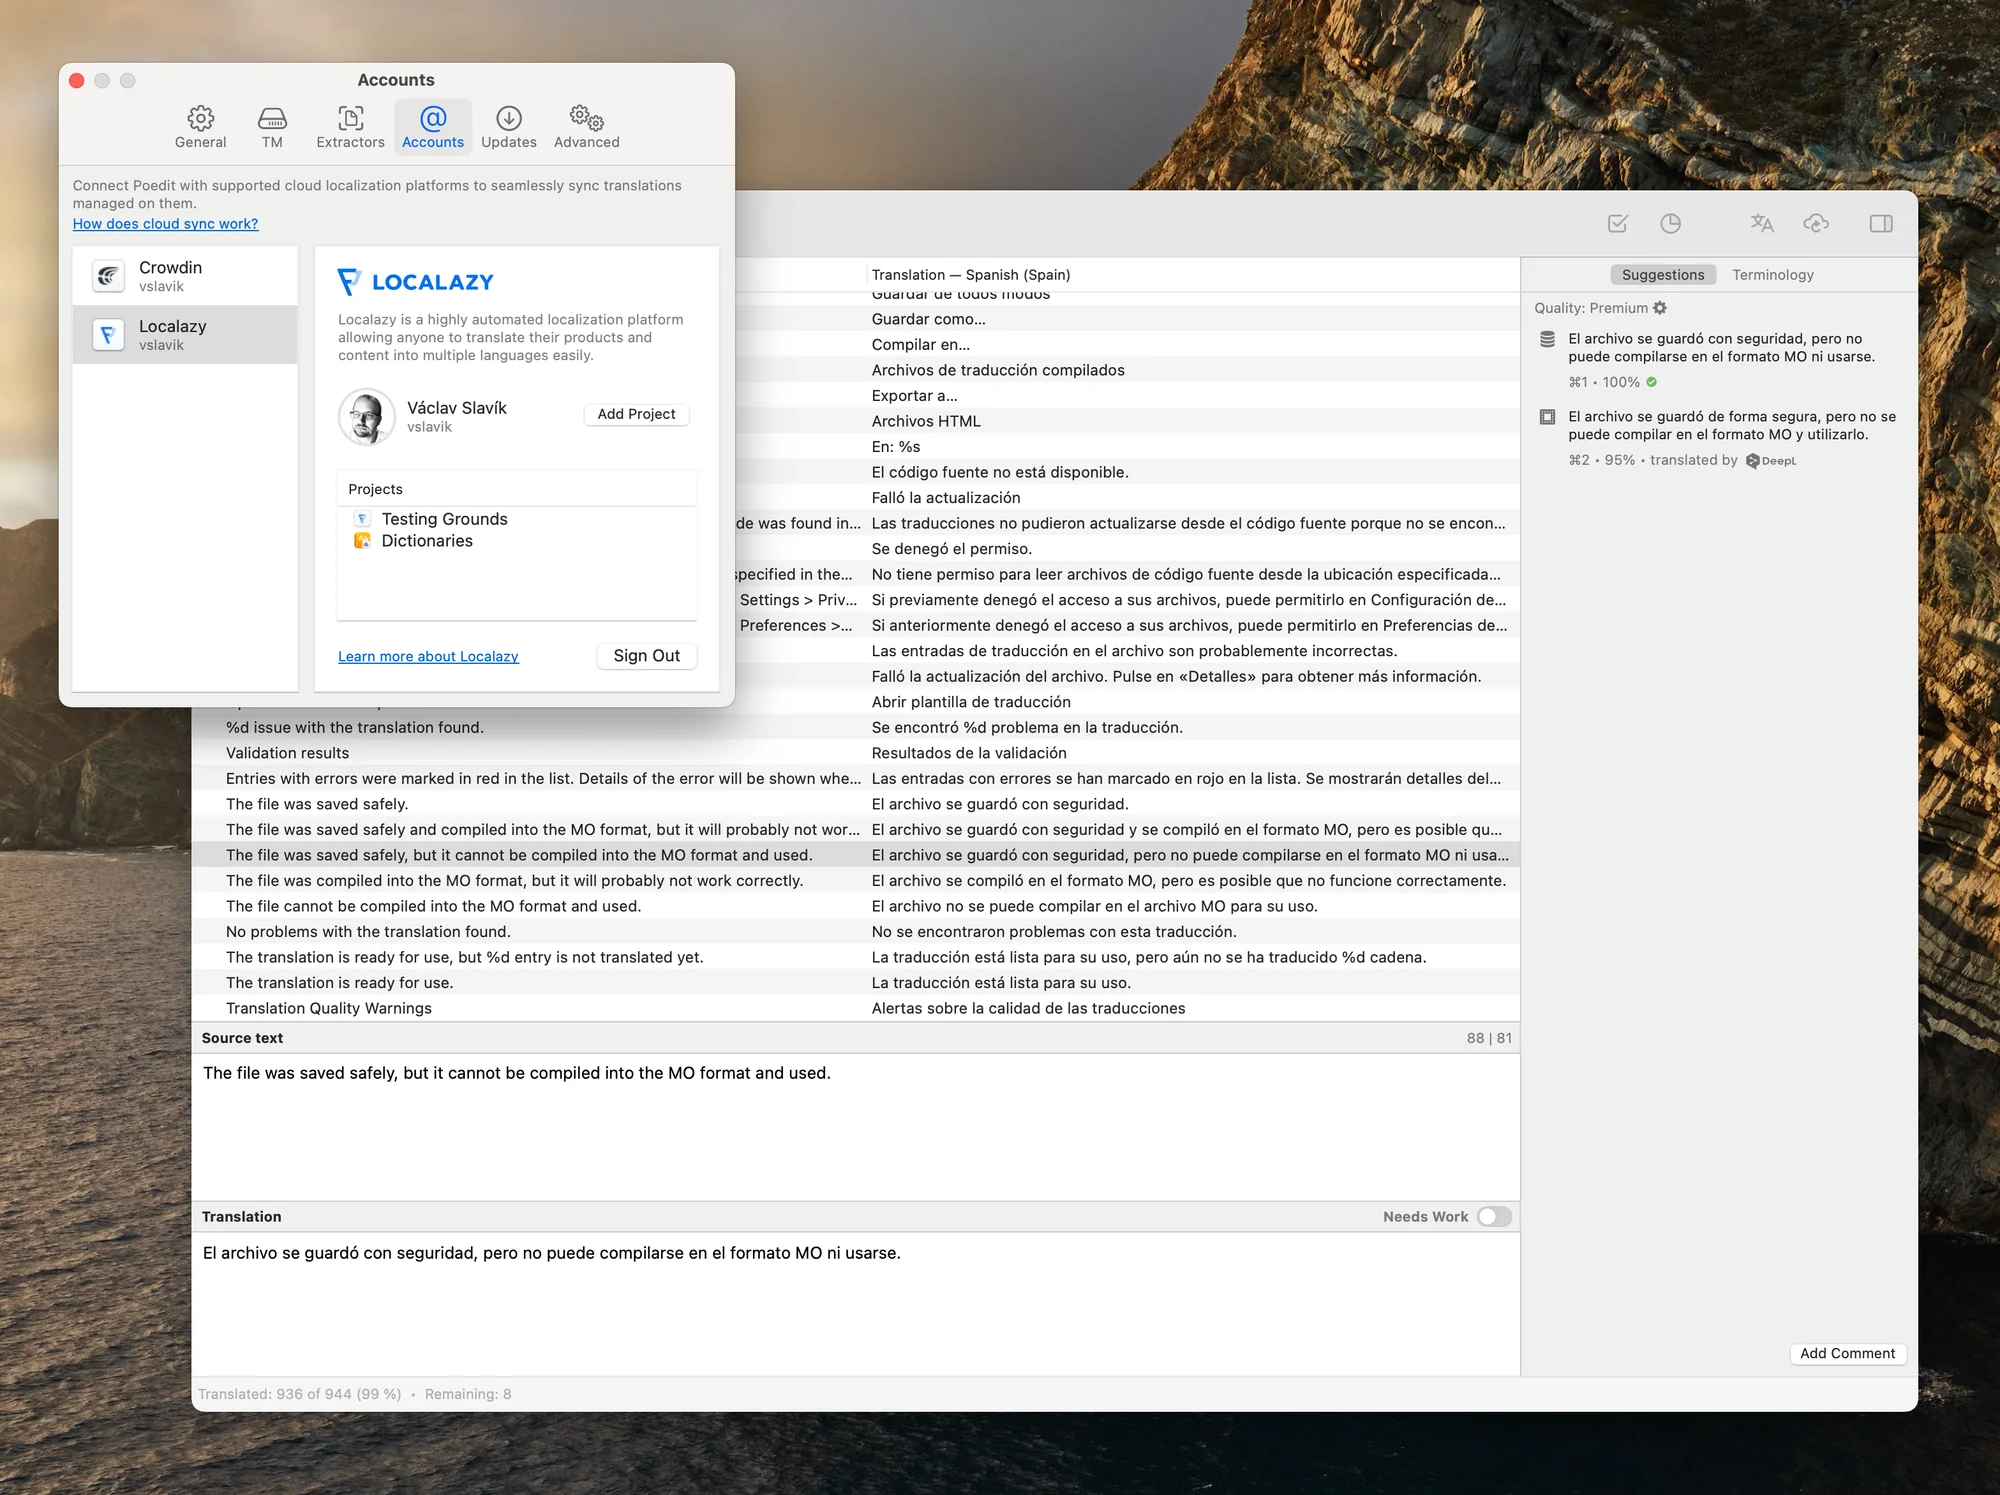The height and width of the screenshot is (1495, 2000).
Task: Click the Add Project button
Action: click(x=636, y=414)
